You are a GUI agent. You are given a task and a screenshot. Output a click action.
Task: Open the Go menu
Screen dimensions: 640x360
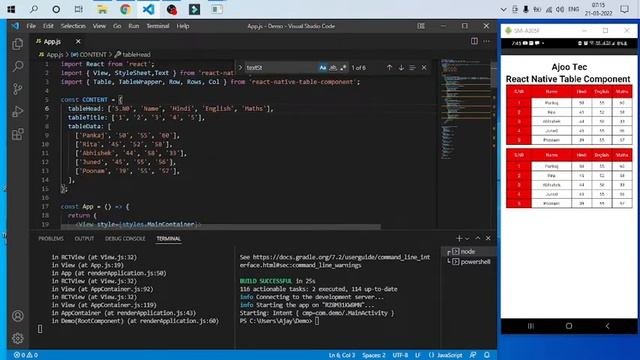pos(117,26)
